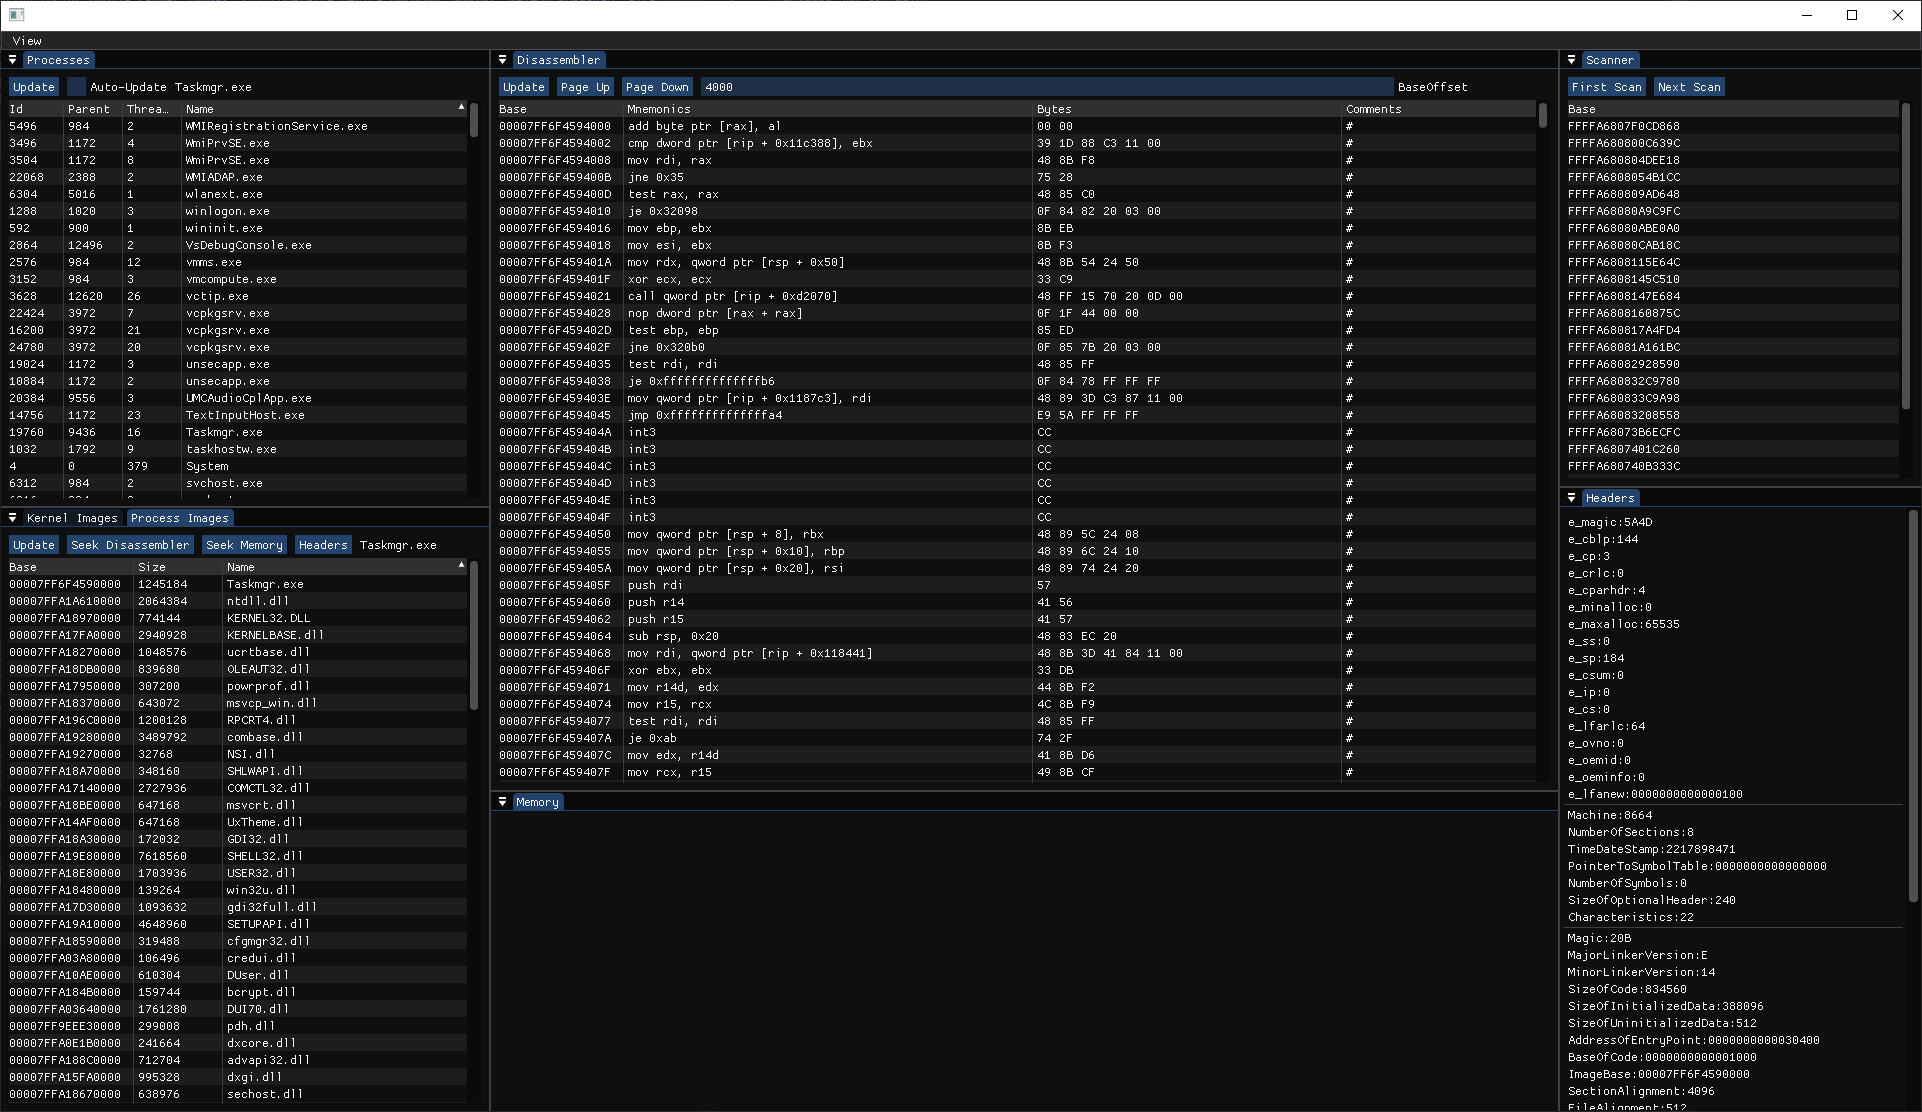Click the Memory panel's dropdown triangle
Screen dimensions: 1922x1112
coord(503,802)
